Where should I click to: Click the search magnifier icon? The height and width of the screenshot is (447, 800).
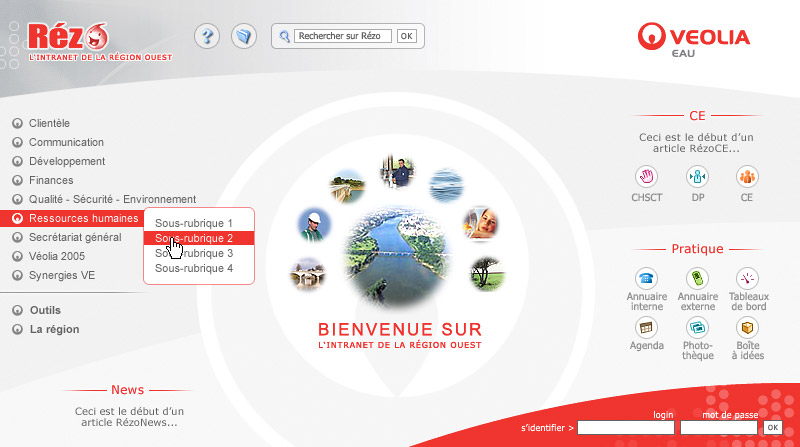coord(284,36)
